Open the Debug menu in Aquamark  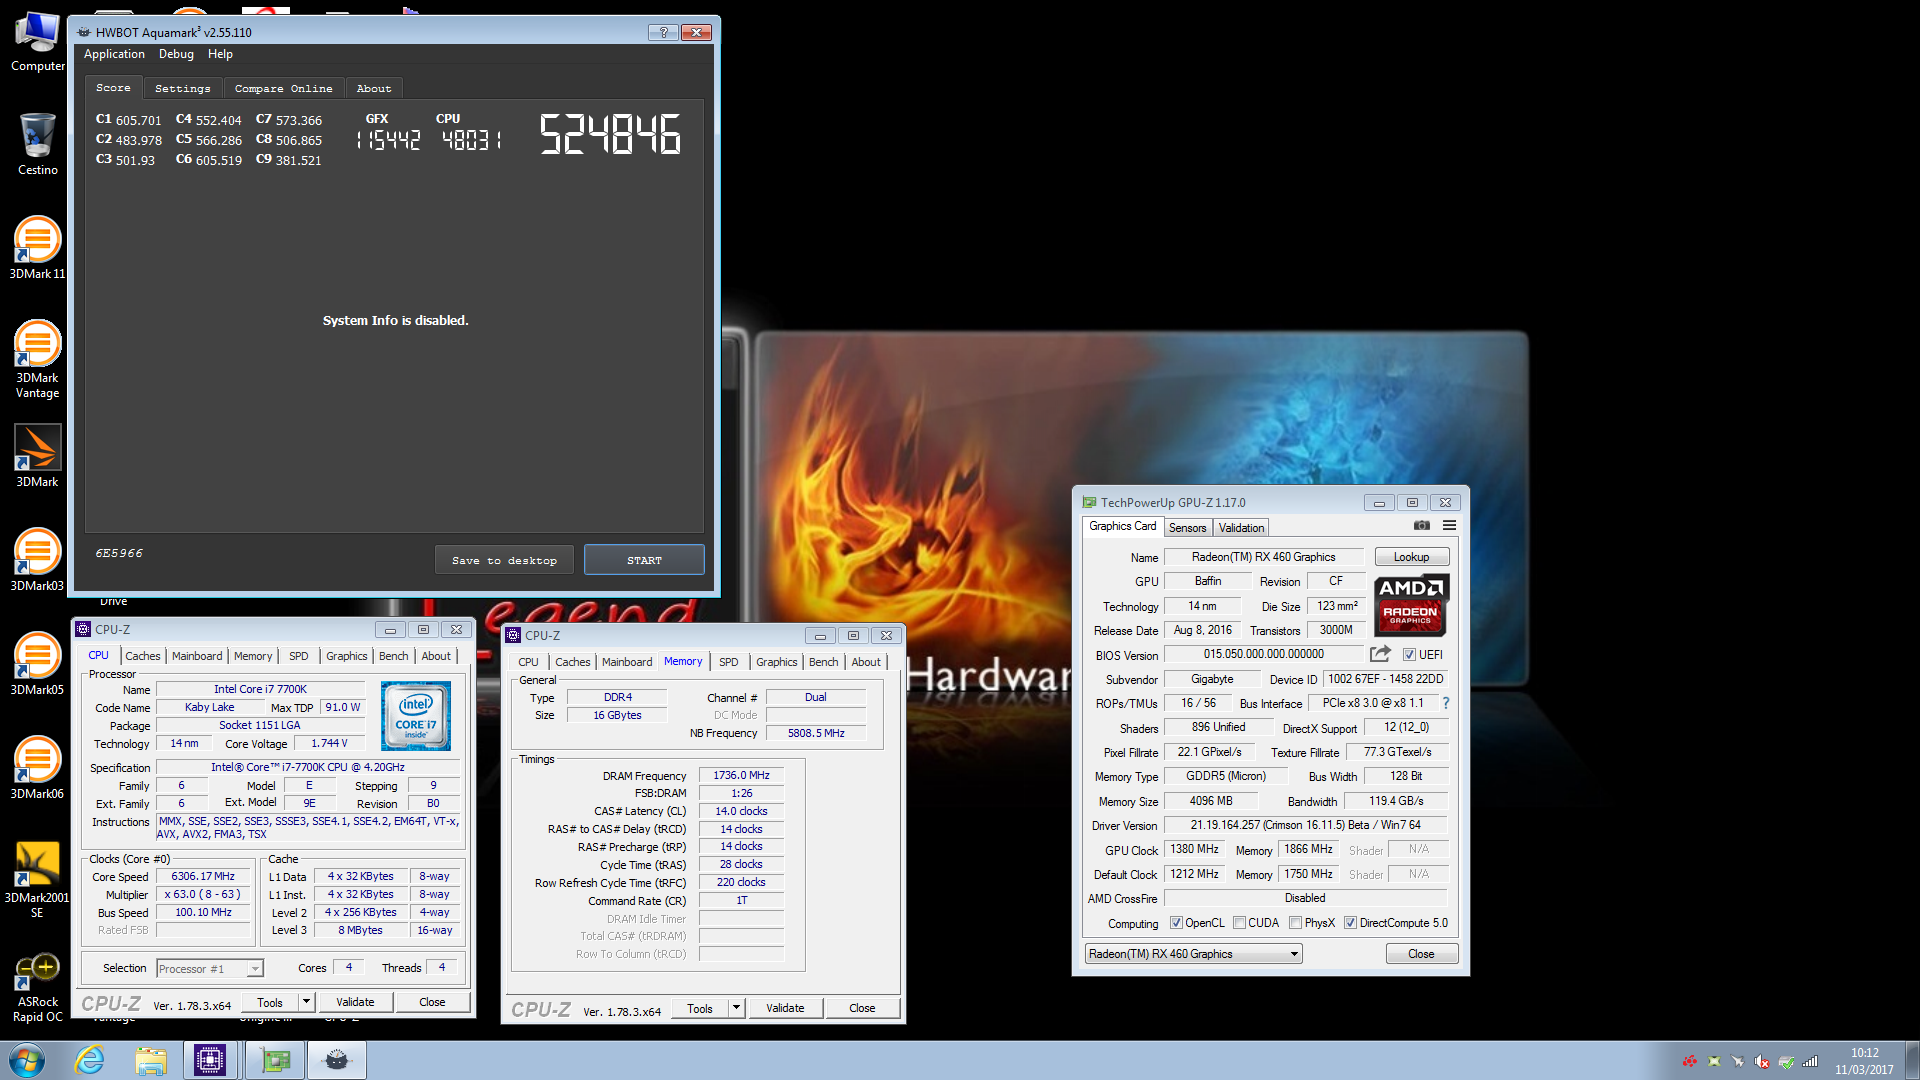tap(176, 54)
